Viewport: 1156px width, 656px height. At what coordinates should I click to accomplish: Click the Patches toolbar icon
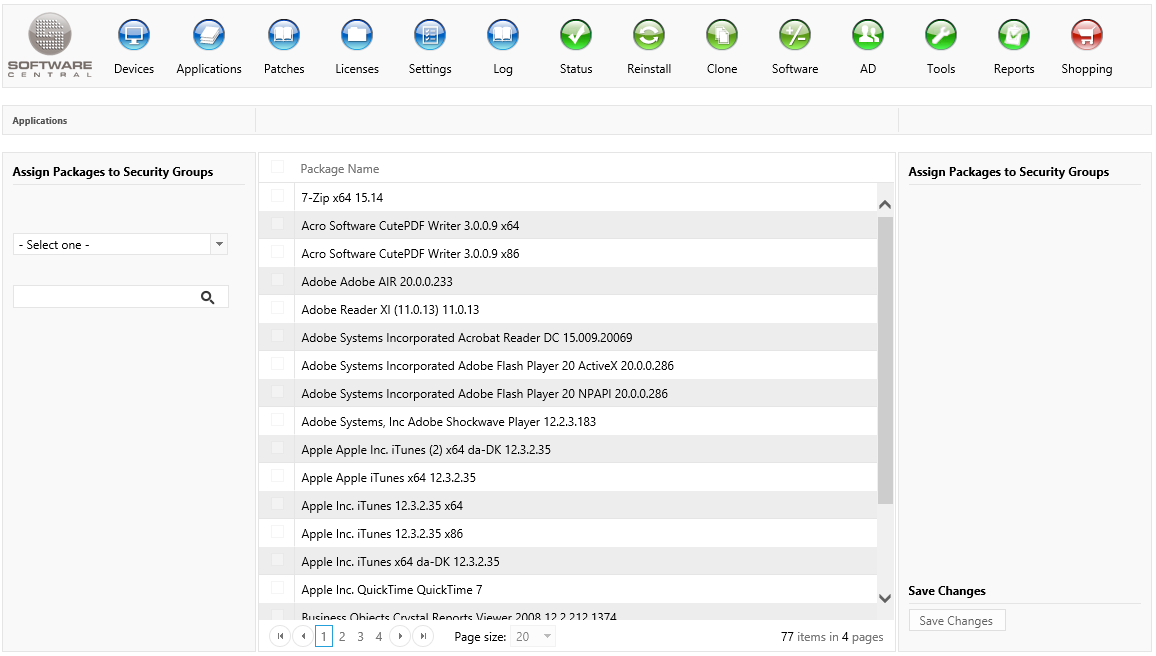pyautogui.click(x=284, y=36)
